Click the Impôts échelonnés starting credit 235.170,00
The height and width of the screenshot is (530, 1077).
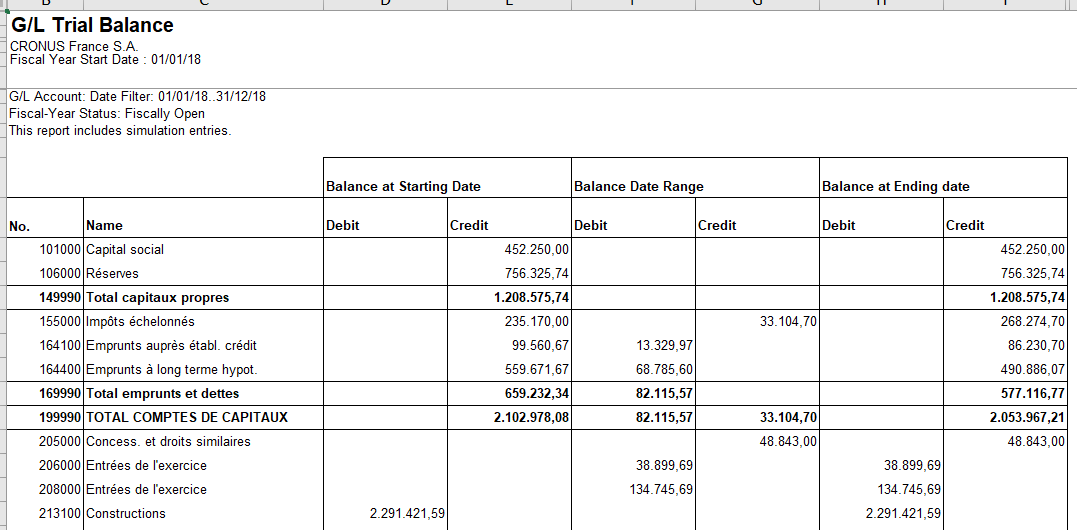[537, 322]
